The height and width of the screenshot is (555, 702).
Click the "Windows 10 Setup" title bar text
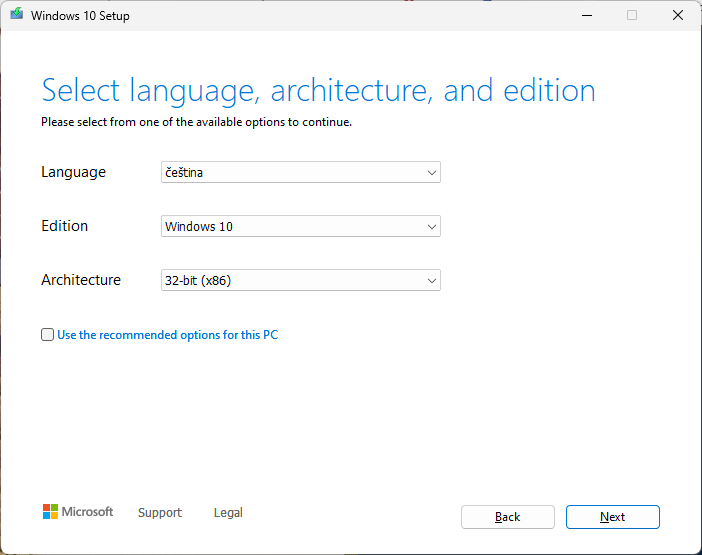[x=80, y=16]
